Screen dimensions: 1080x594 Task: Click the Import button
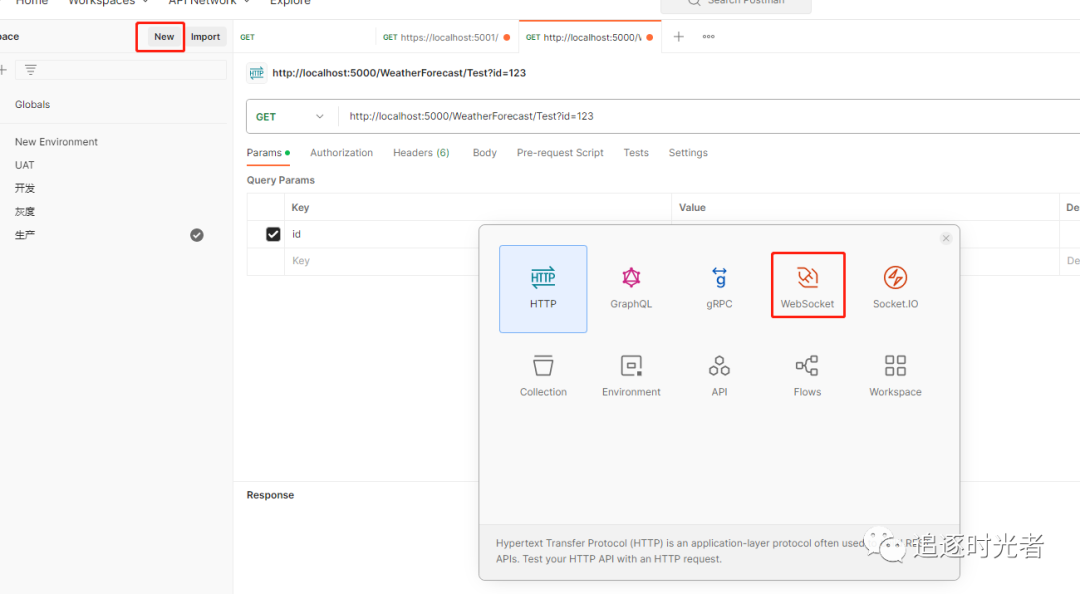[x=205, y=37]
